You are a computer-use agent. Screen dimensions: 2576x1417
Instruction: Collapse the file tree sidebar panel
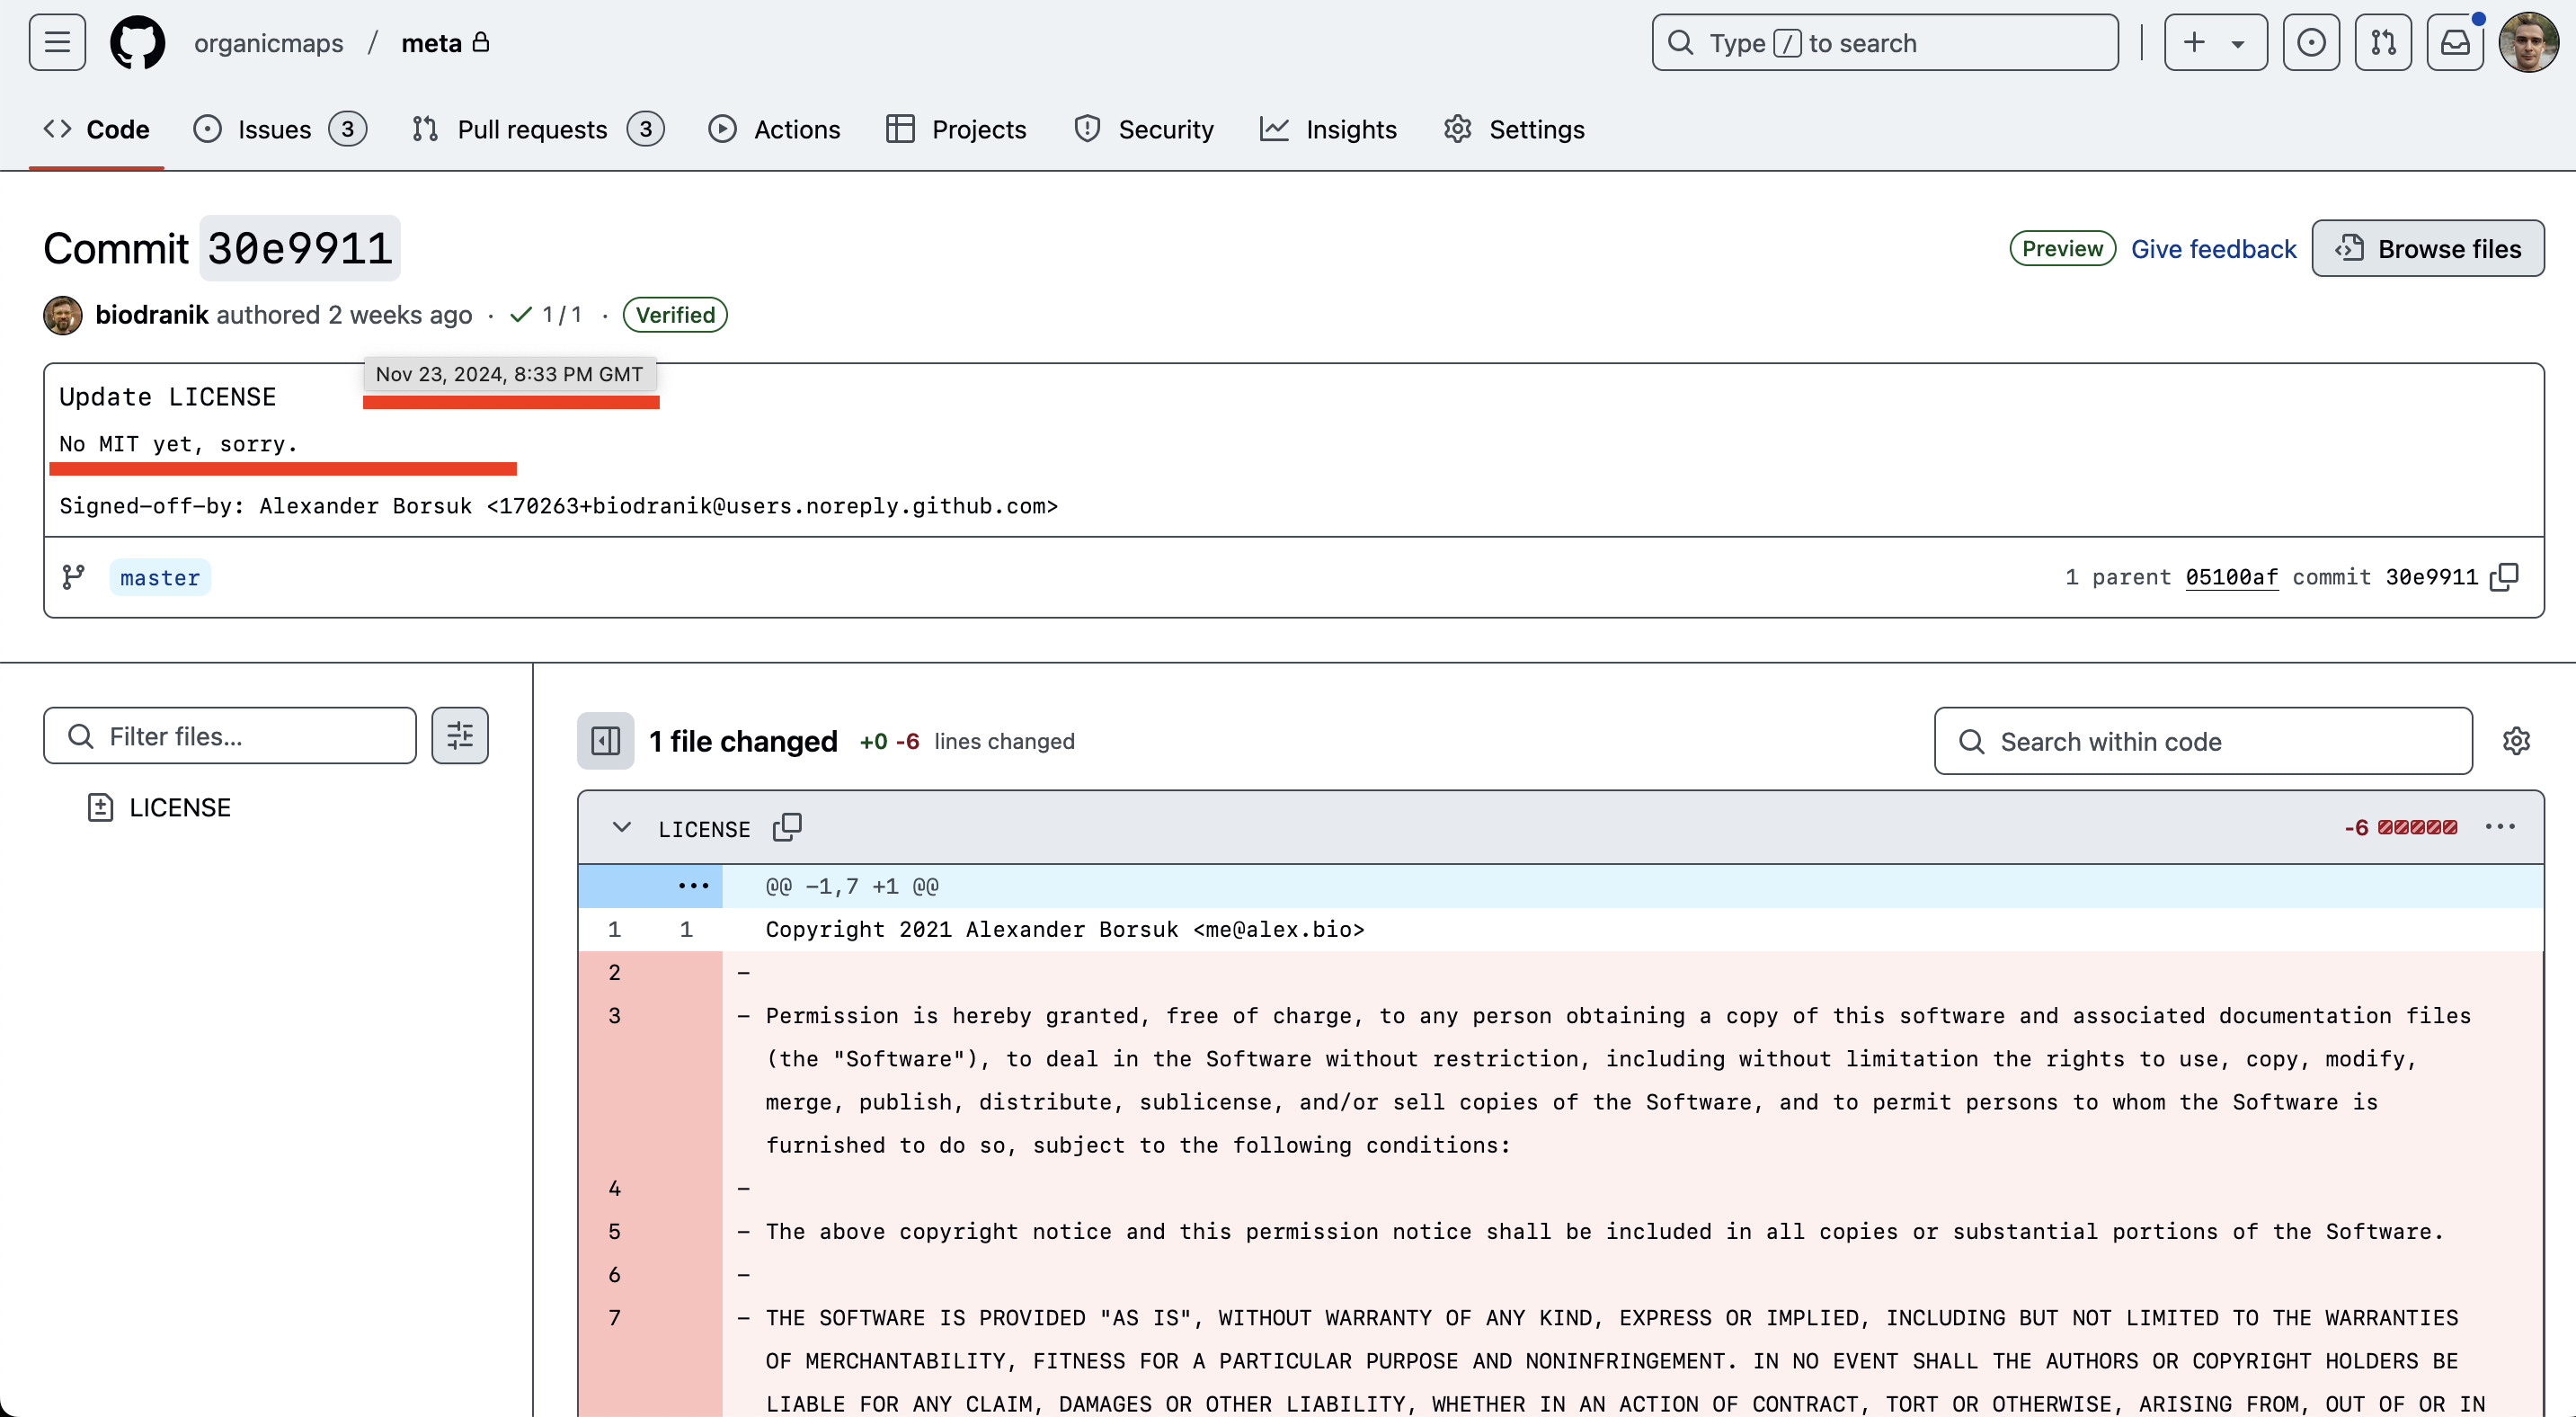pyautogui.click(x=605, y=741)
